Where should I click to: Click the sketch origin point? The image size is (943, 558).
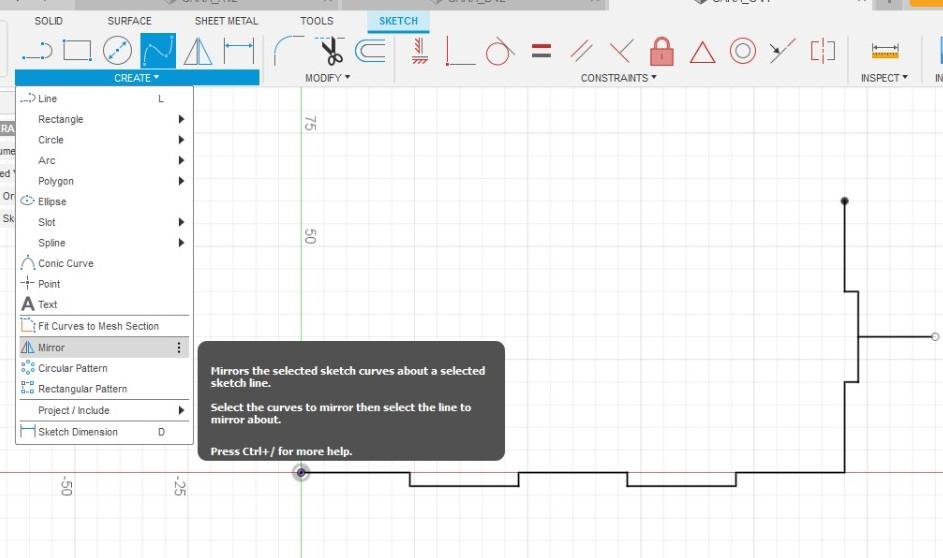pos(301,473)
